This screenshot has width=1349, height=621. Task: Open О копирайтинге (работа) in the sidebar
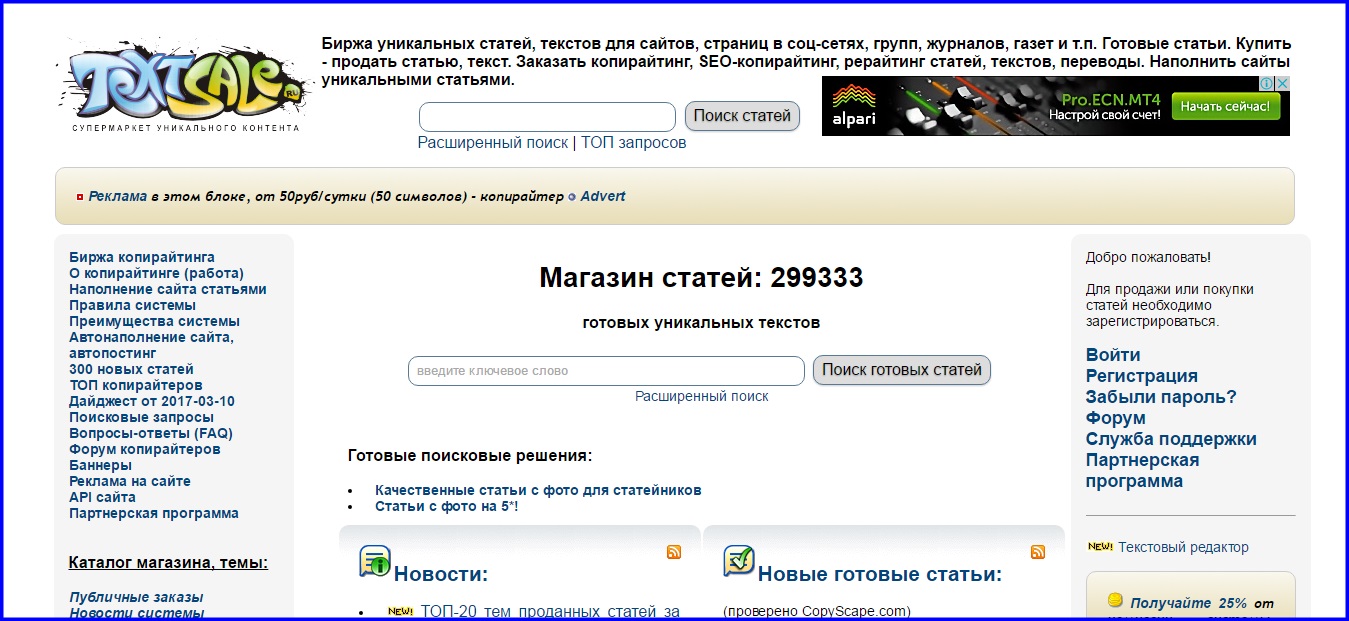157,273
